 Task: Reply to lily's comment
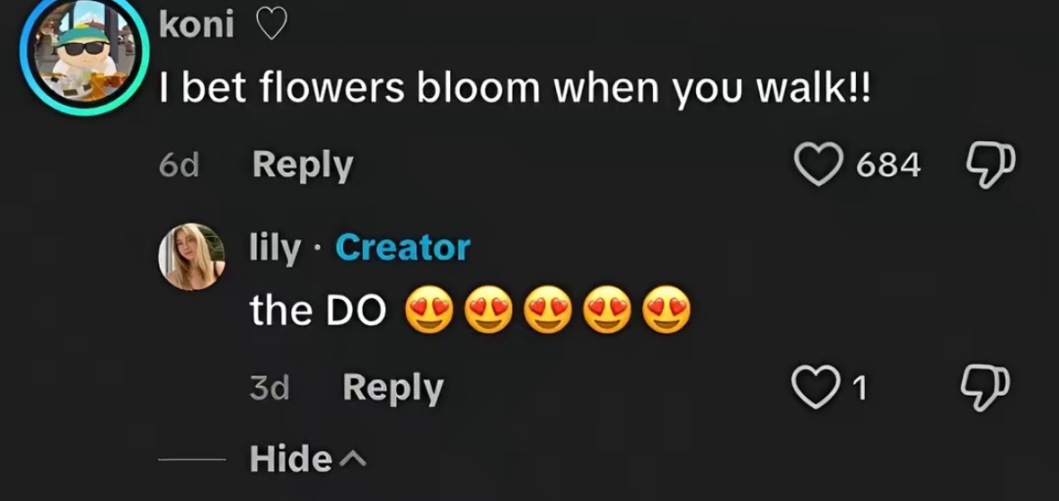[x=392, y=388]
